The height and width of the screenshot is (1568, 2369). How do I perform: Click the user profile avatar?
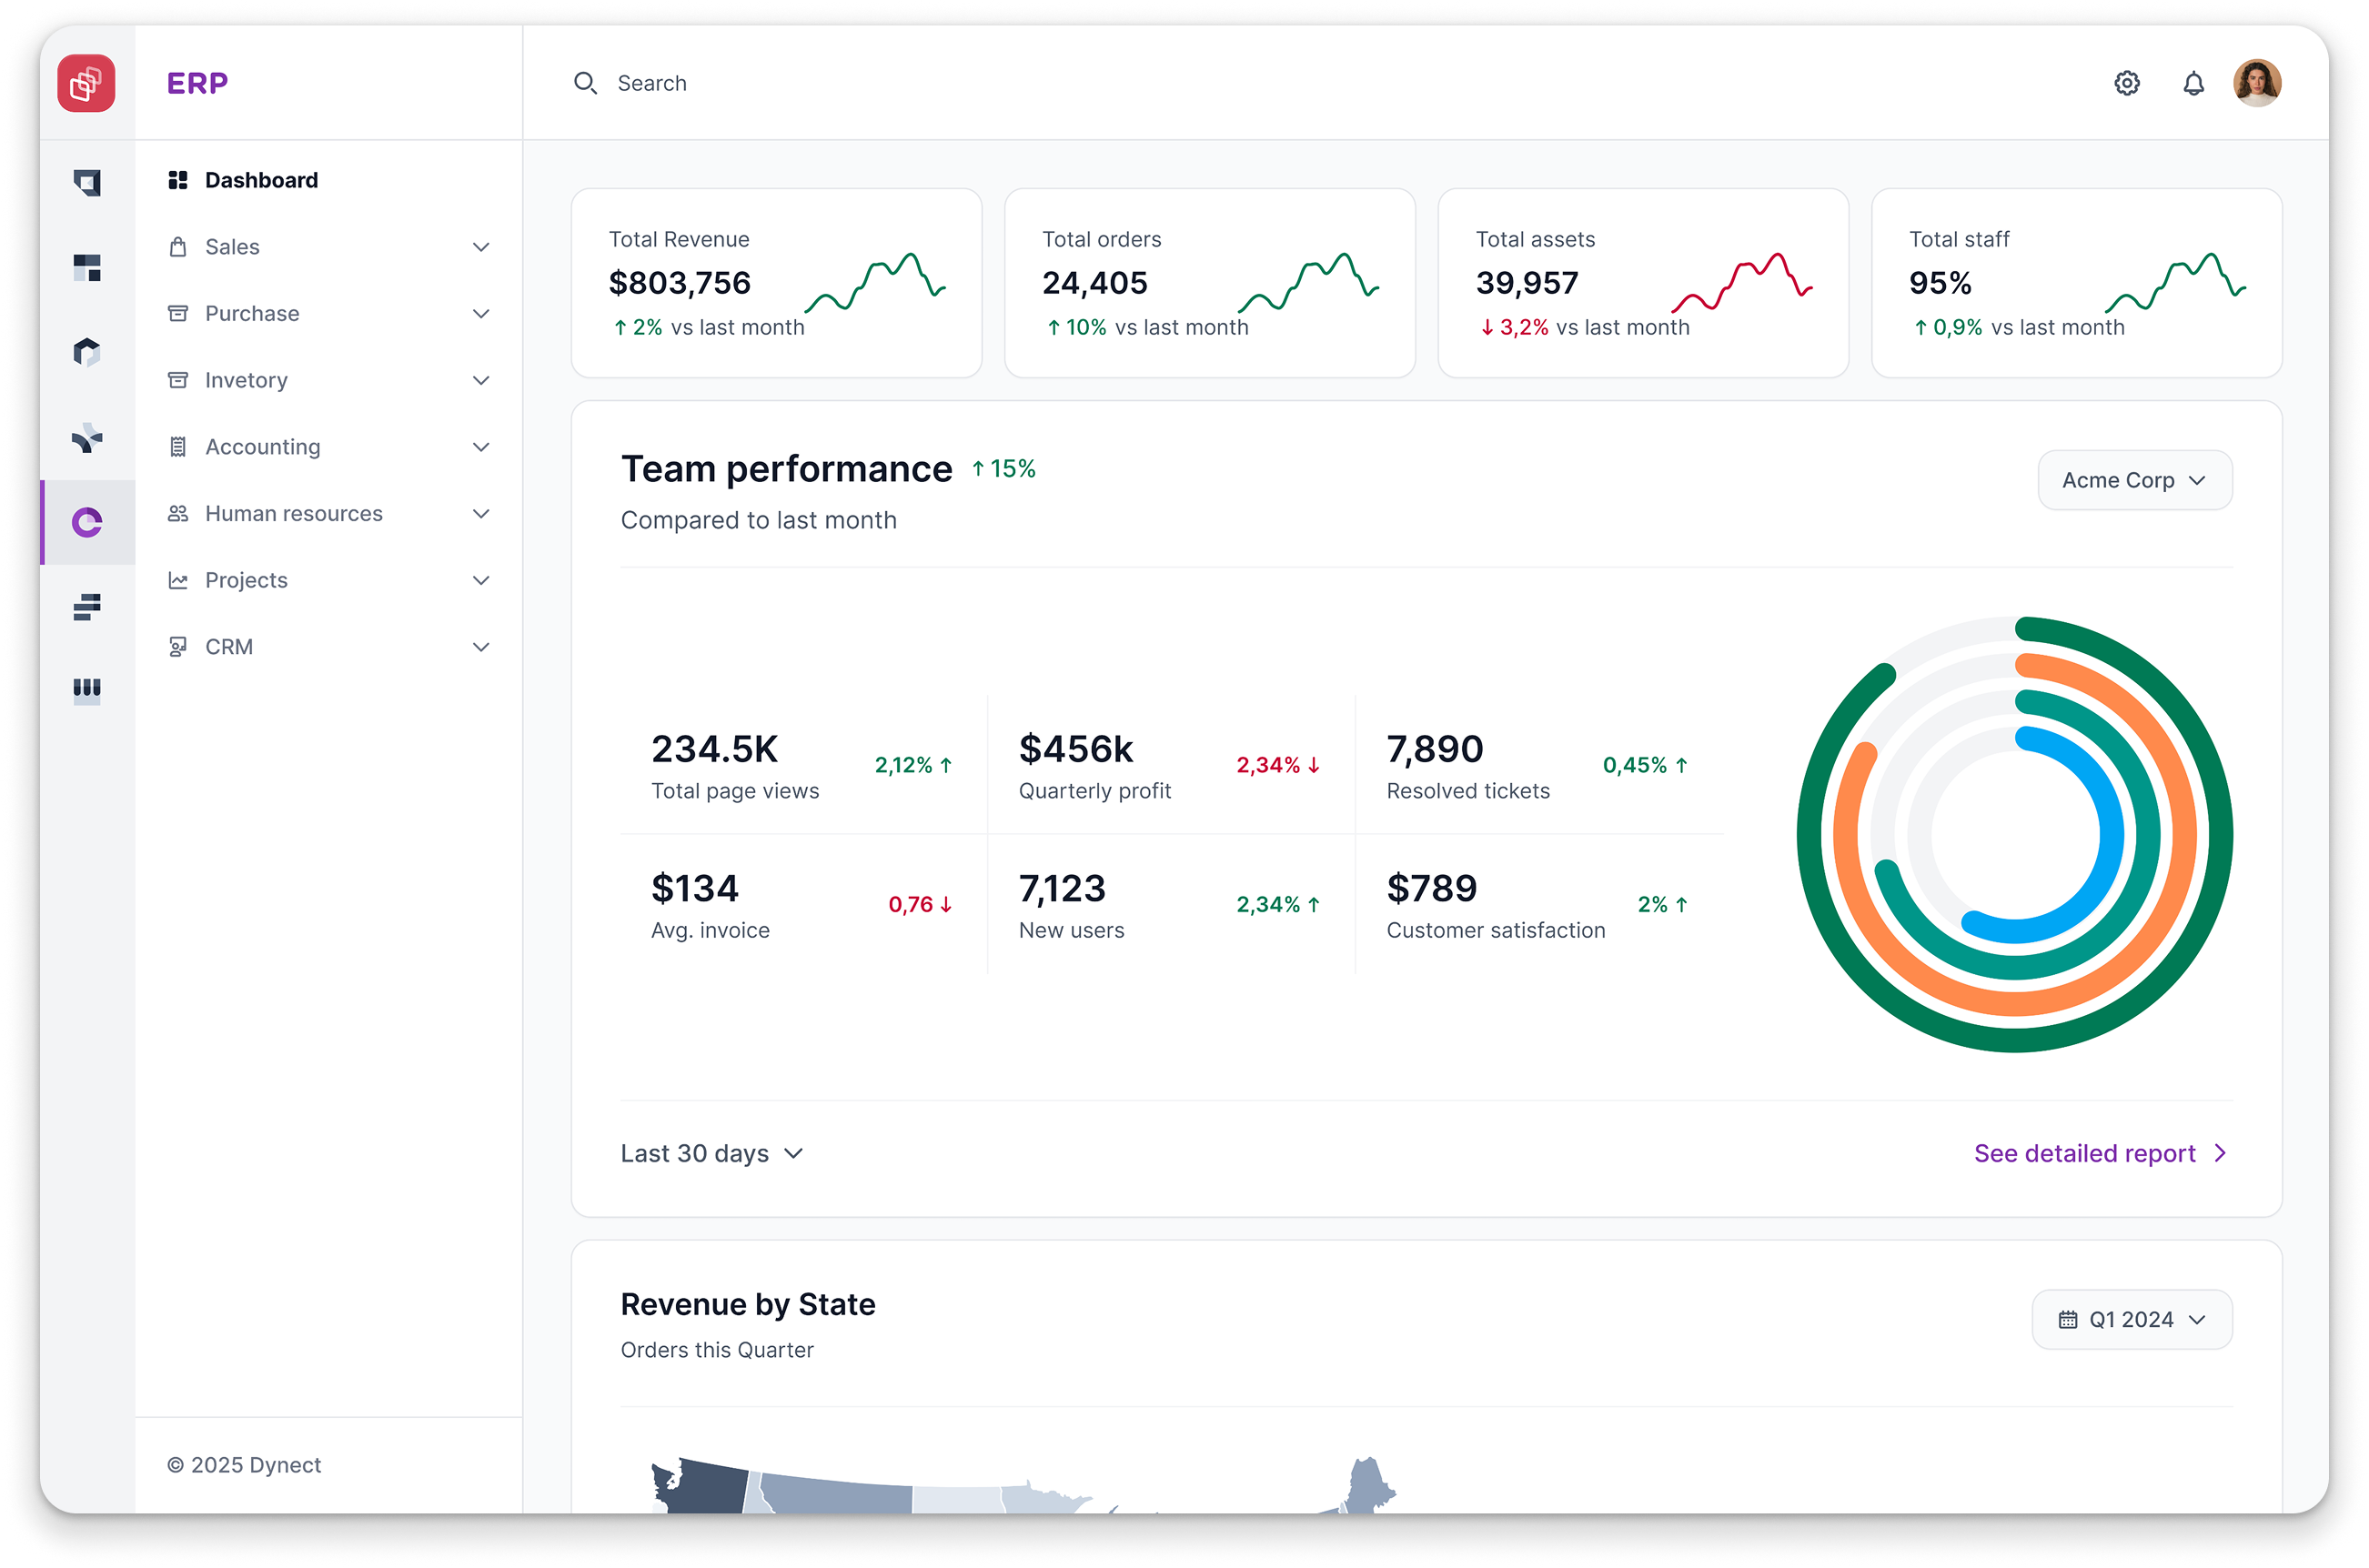(x=2259, y=83)
